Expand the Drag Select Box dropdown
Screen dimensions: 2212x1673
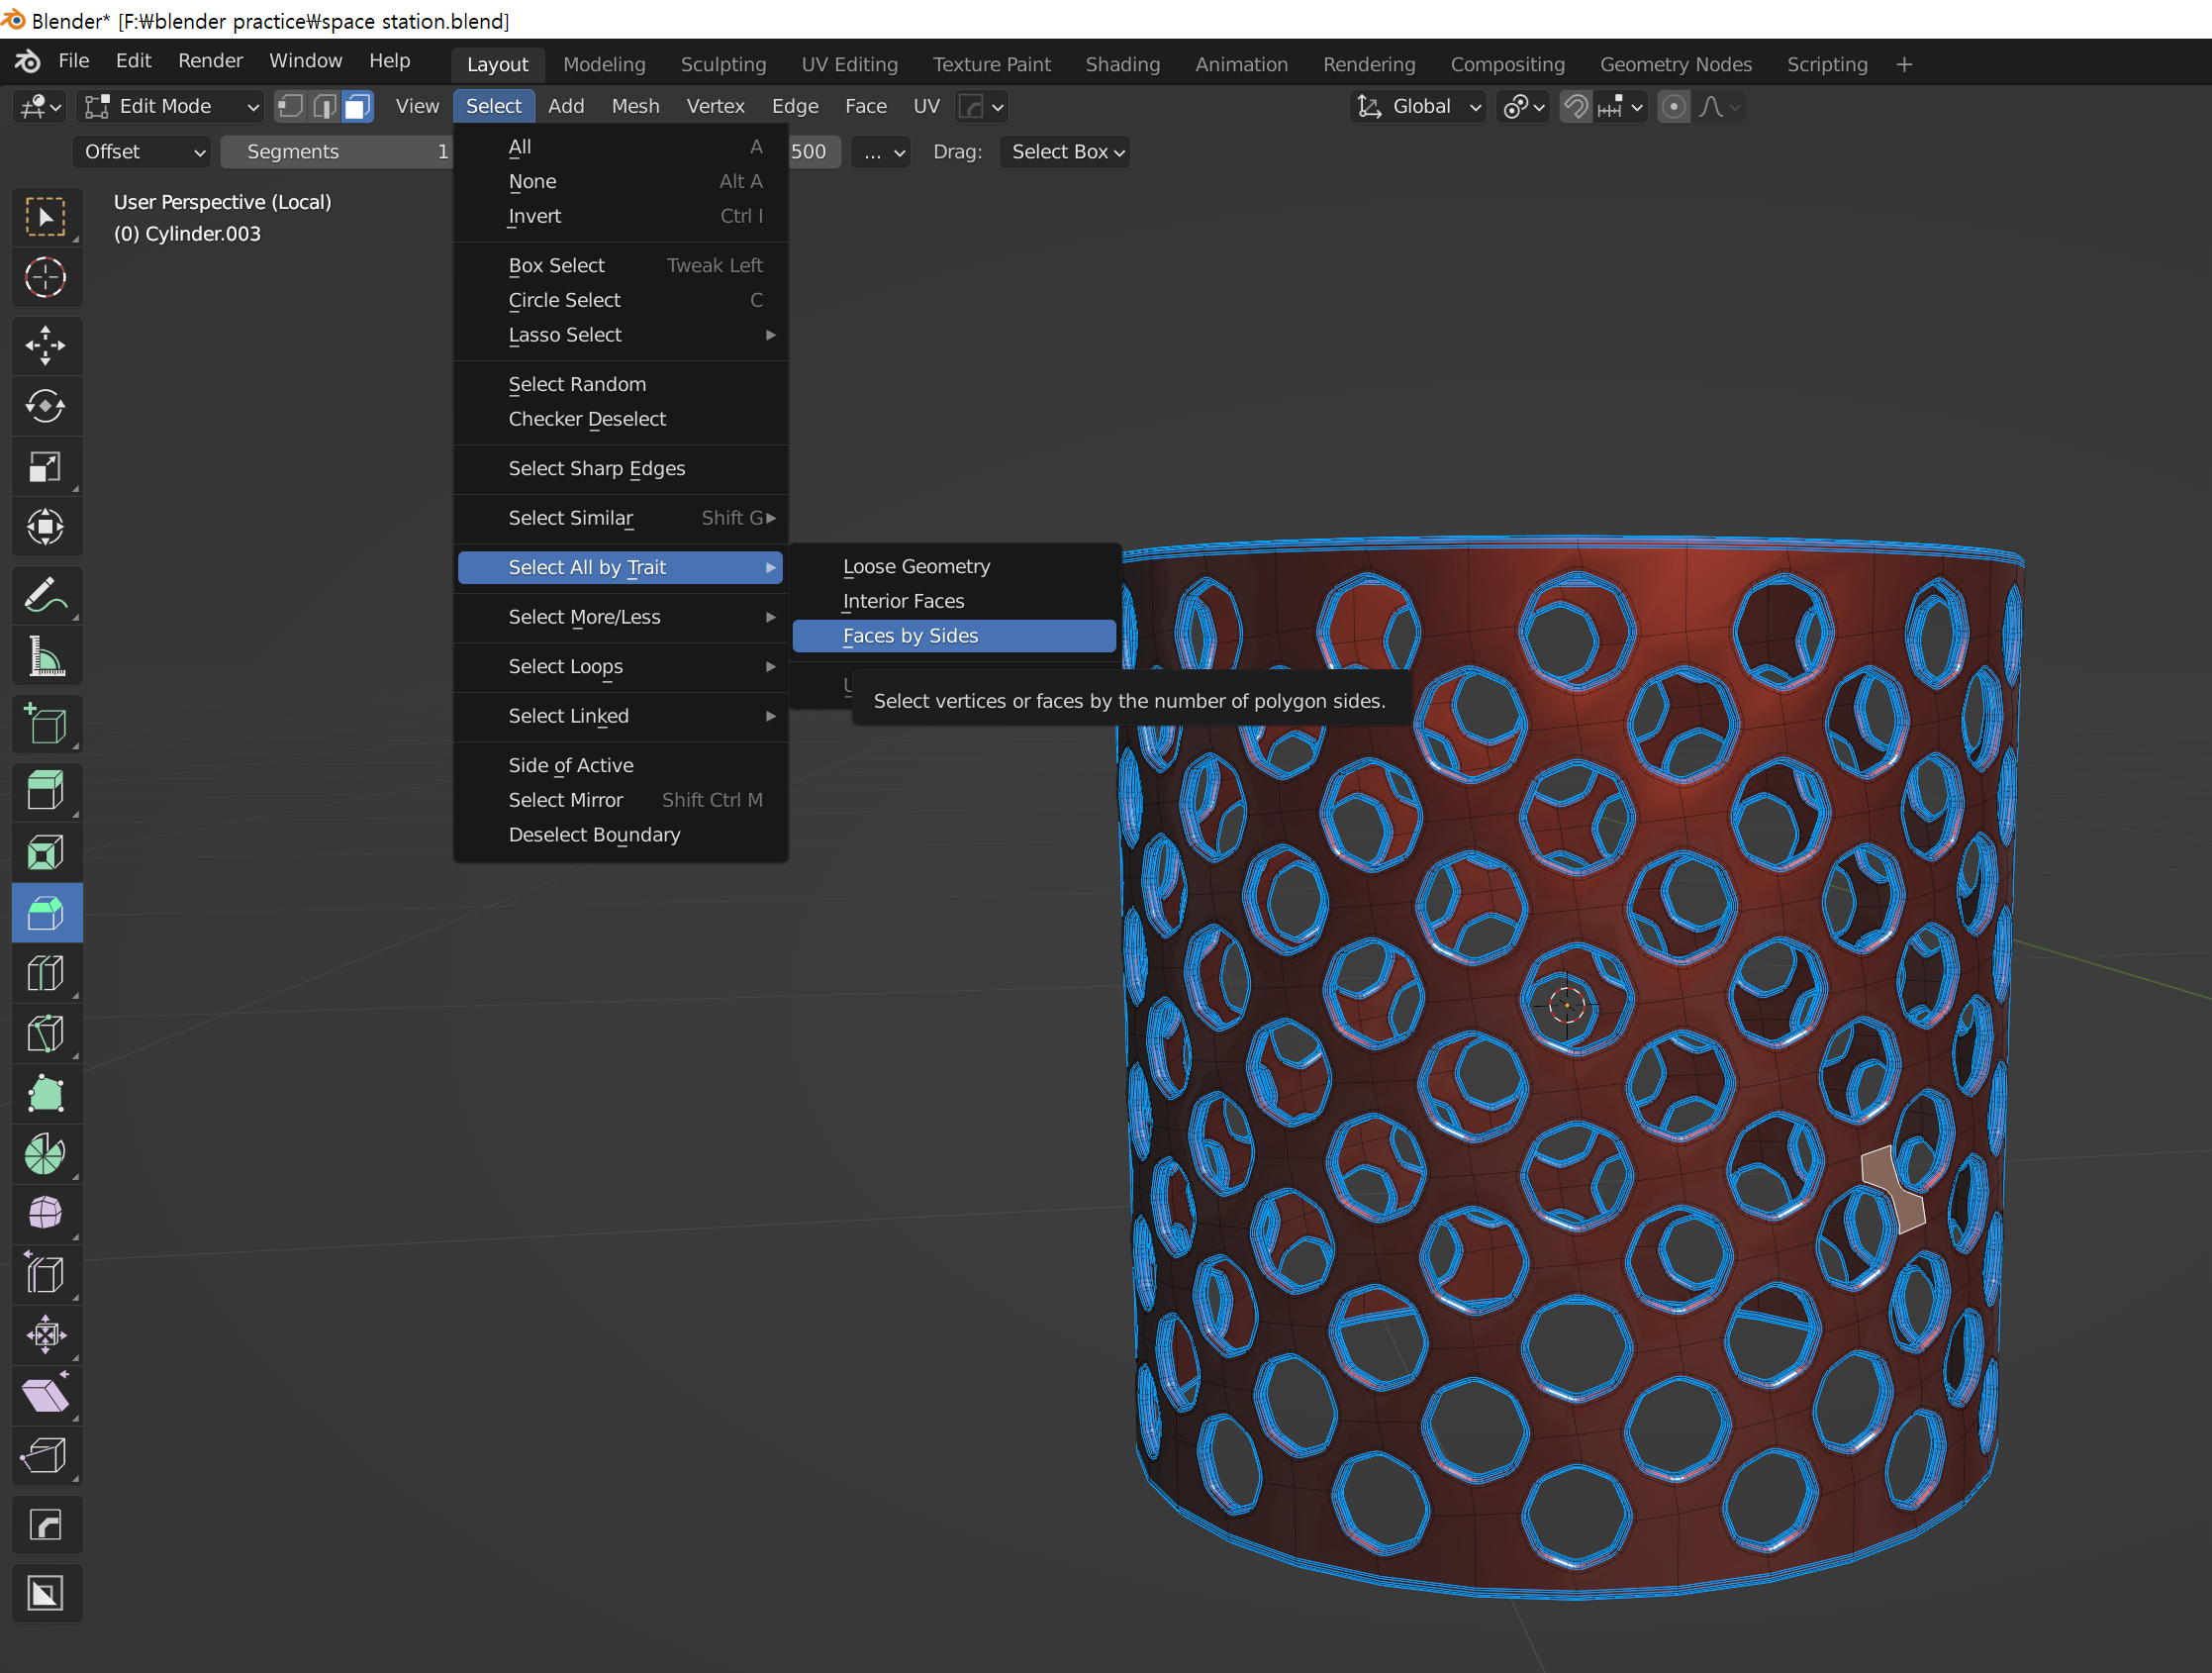coord(1065,152)
